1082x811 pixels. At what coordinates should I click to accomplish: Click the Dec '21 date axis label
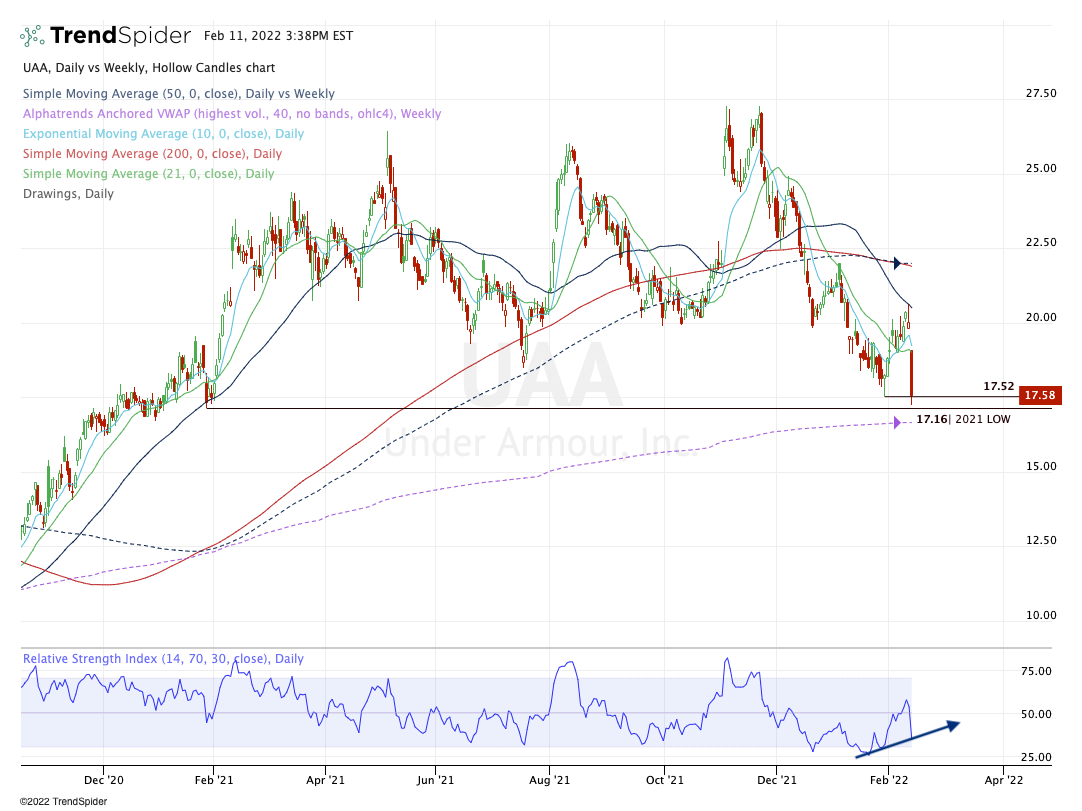[776, 780]
